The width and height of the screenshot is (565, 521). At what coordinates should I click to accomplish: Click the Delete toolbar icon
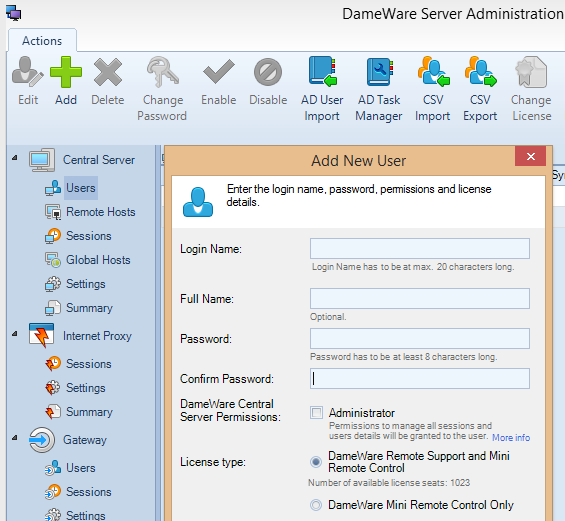pyautogui.click(x=108, y=72)
